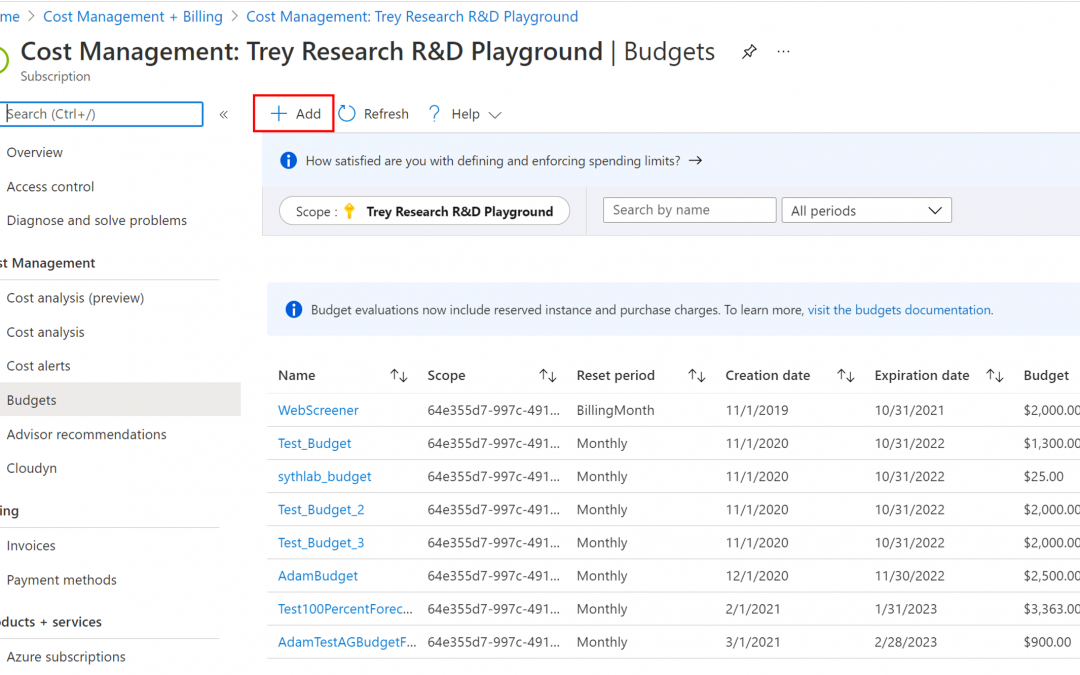The width and height of the screenshot is (1080, 675).
Task: Expand the All periods dropdown
Action: 866,210
